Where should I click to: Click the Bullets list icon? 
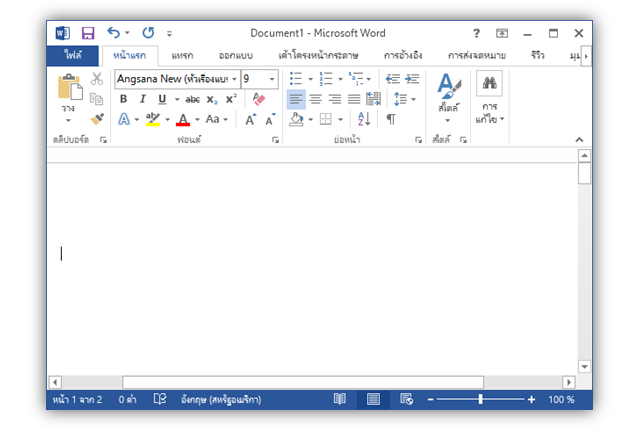click(x=296, y=78)
